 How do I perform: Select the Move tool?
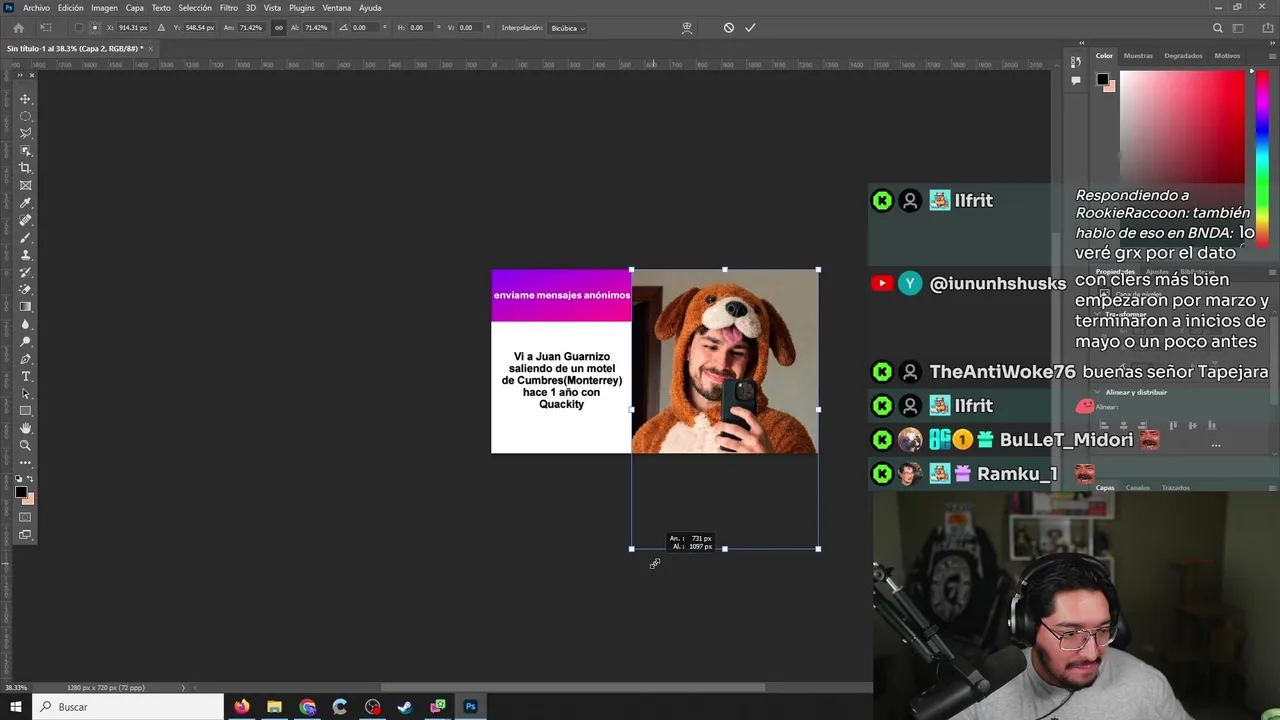click(x=26, y=99)
